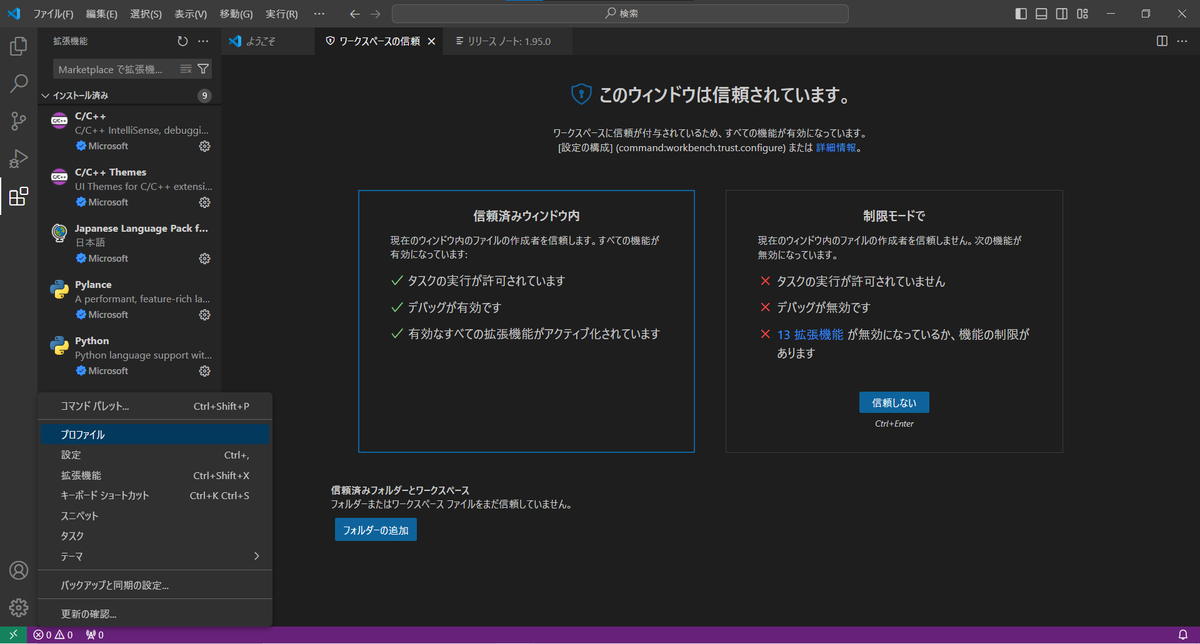Click the フォルダーの追加 button
The image size is (1200, 644).
376,530
